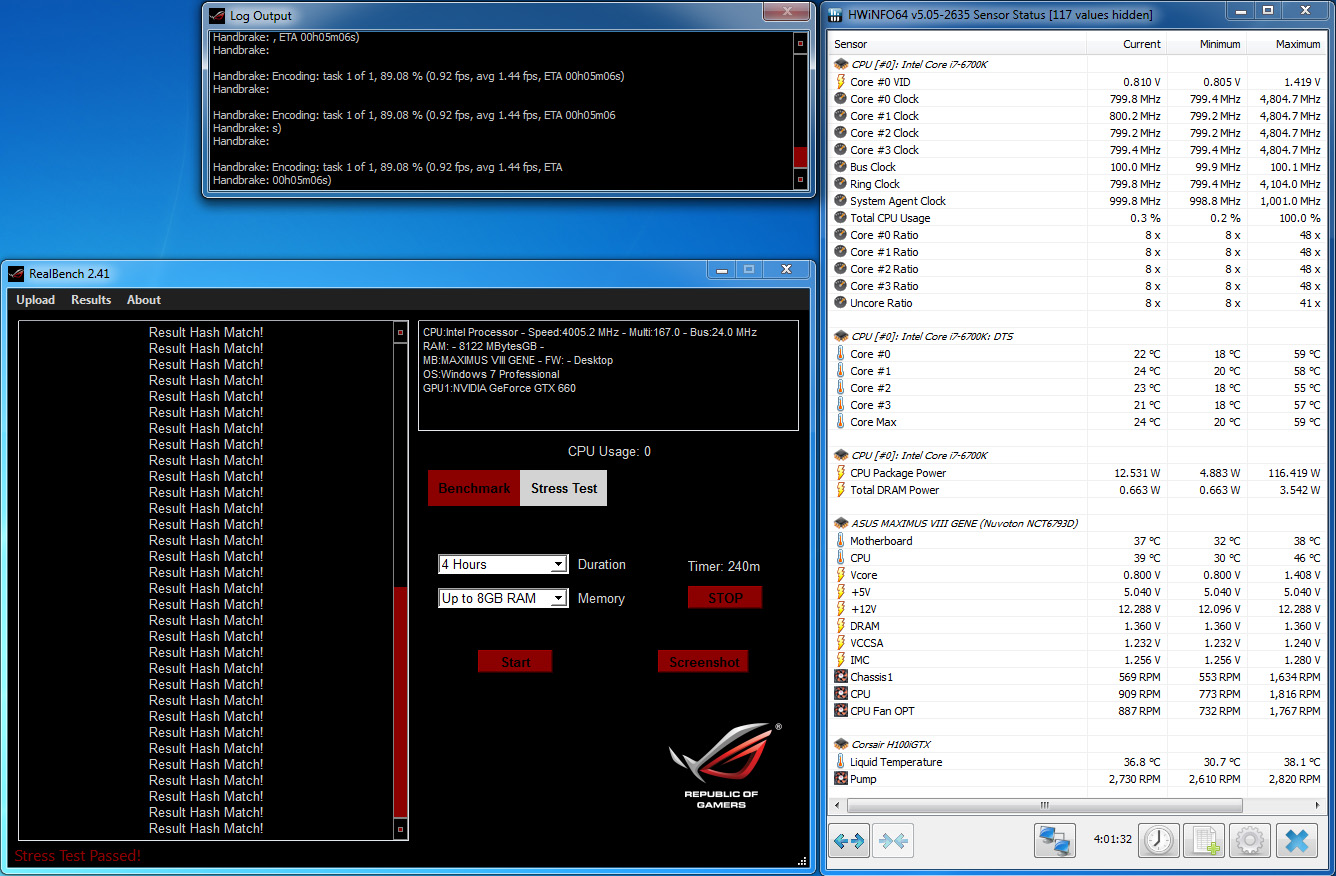1336x876 pixels.
Task: Click thermometer icon beside Core Max
Action: point(841,422)
